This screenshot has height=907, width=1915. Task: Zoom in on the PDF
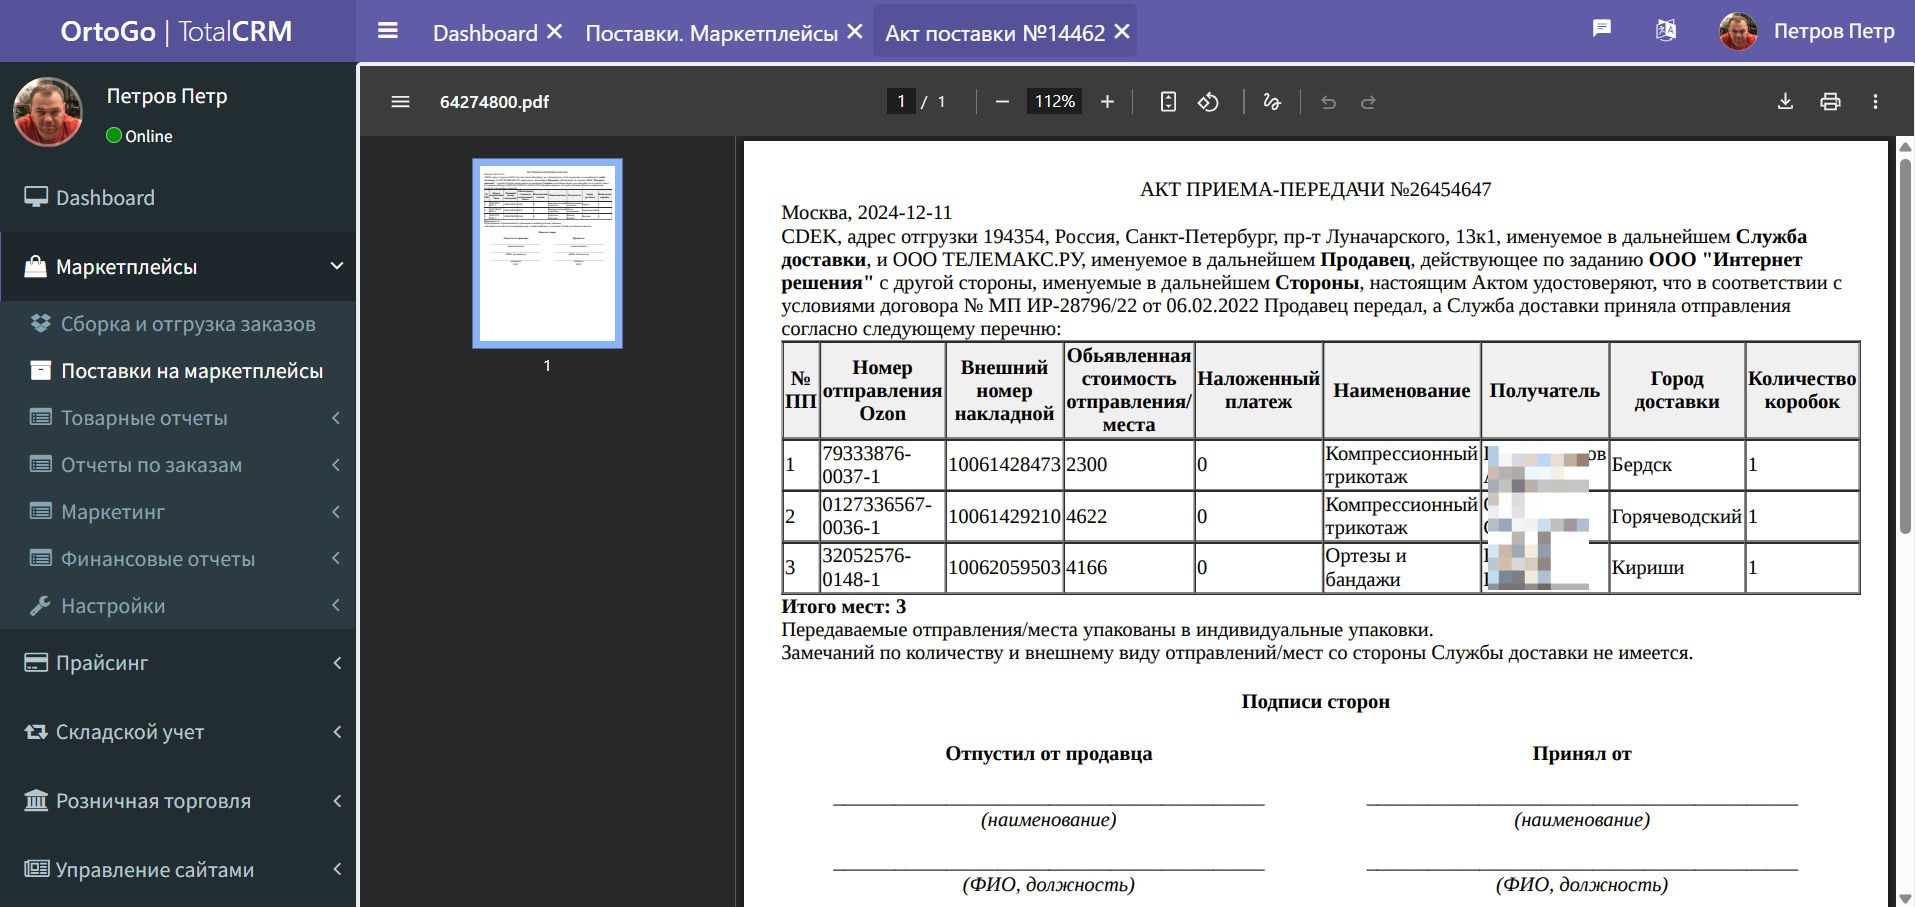tap(1107, 102)
